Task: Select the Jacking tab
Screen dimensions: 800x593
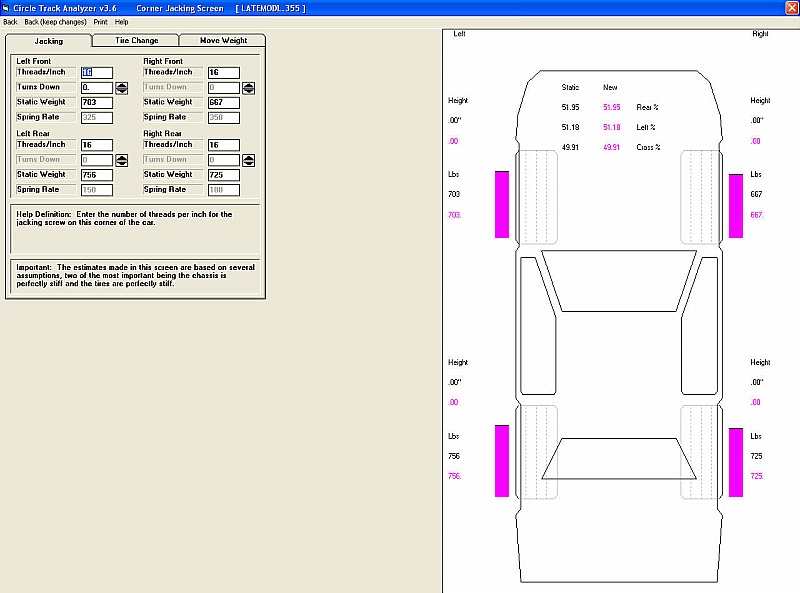Action: pos(48,41)
